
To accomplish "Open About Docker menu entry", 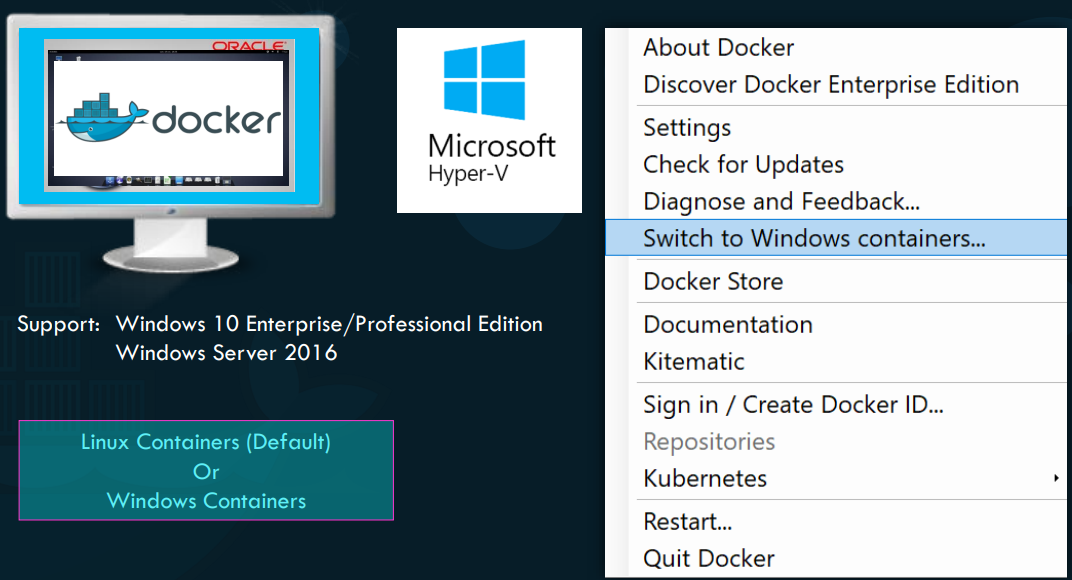I will pos(835,48).
